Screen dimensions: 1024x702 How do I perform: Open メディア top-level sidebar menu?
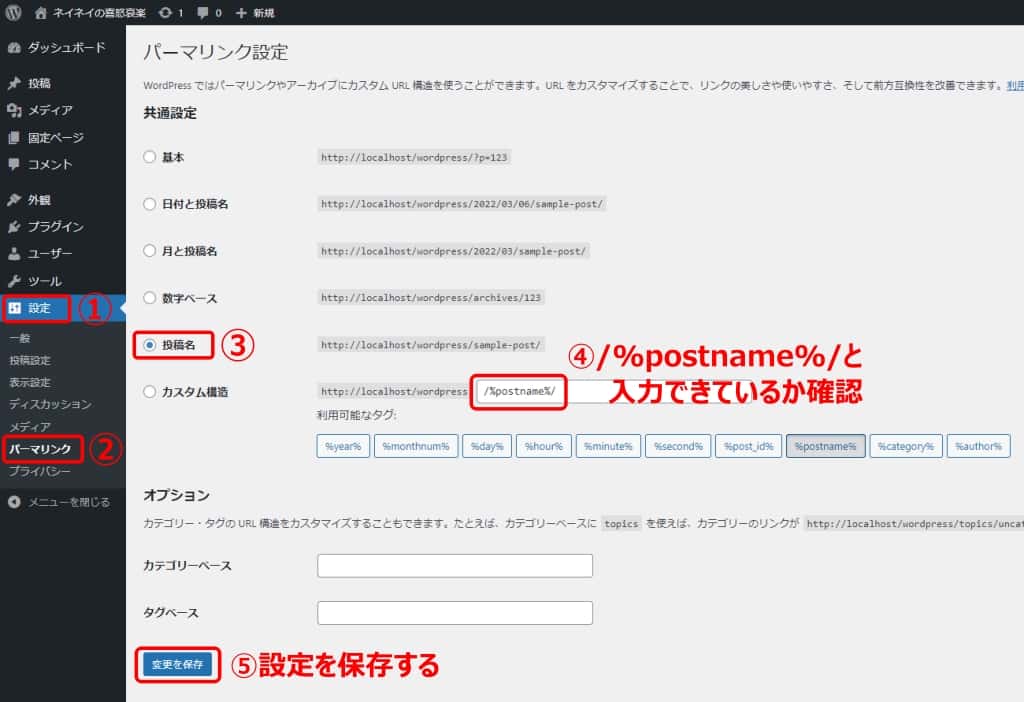click(x=50, y=110)
